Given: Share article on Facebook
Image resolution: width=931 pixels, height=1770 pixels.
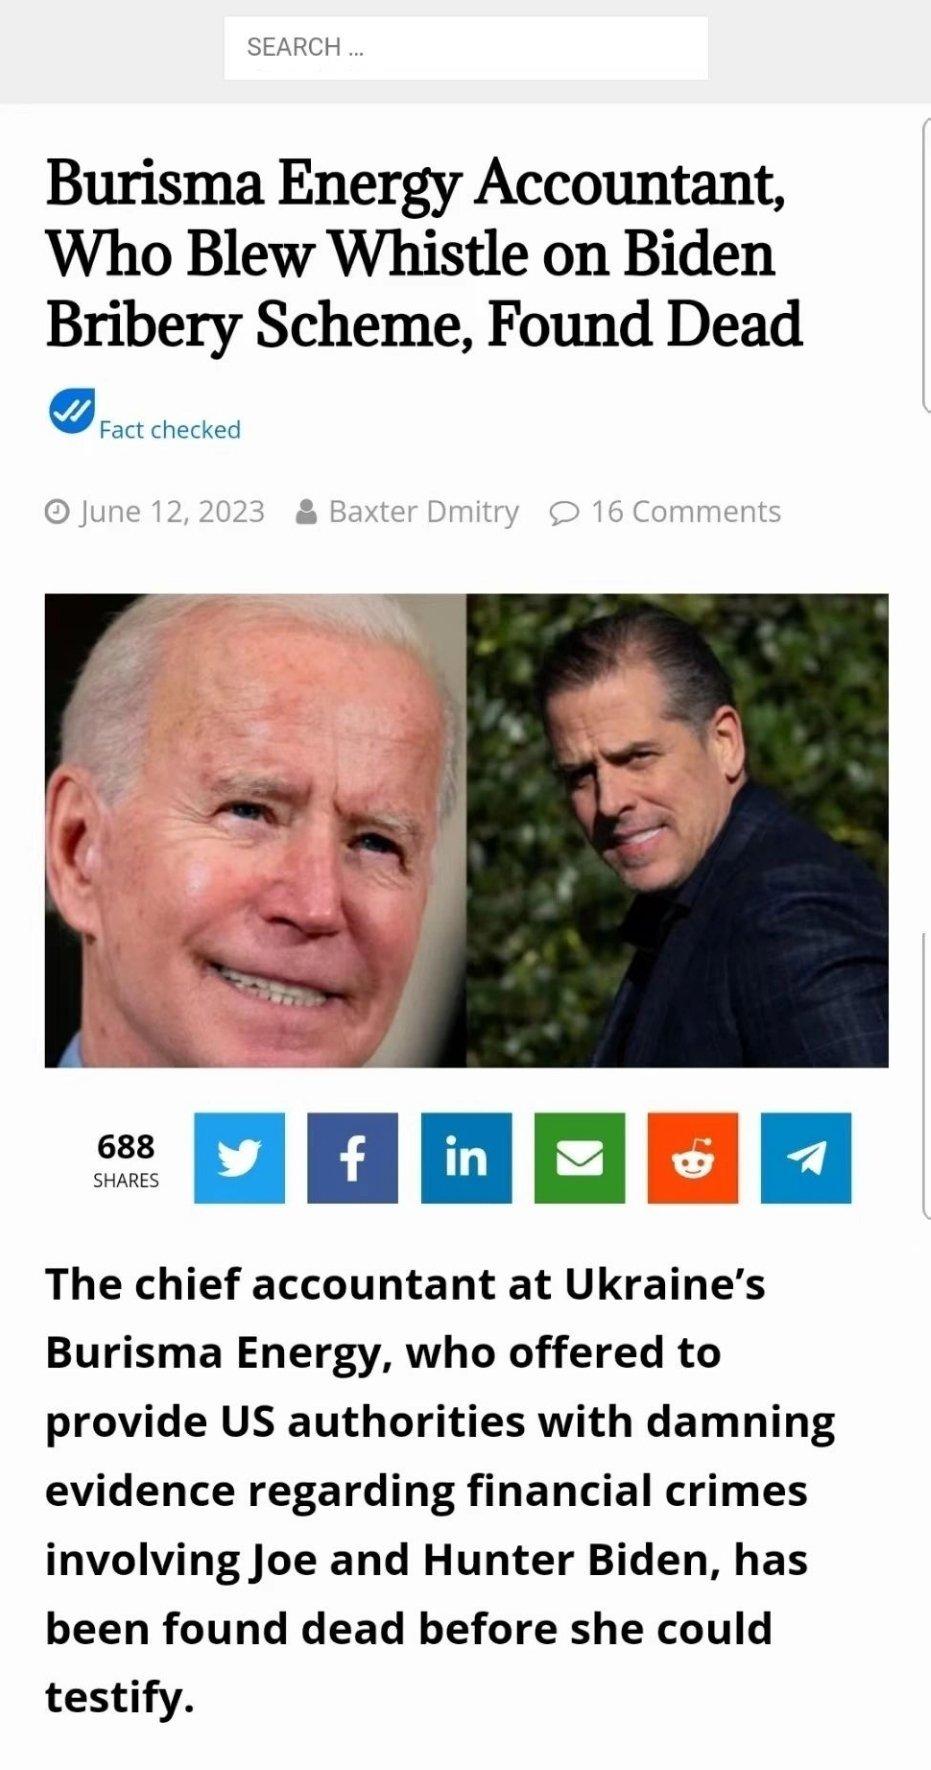Looking at the screenshot, I should [352, 1157].
